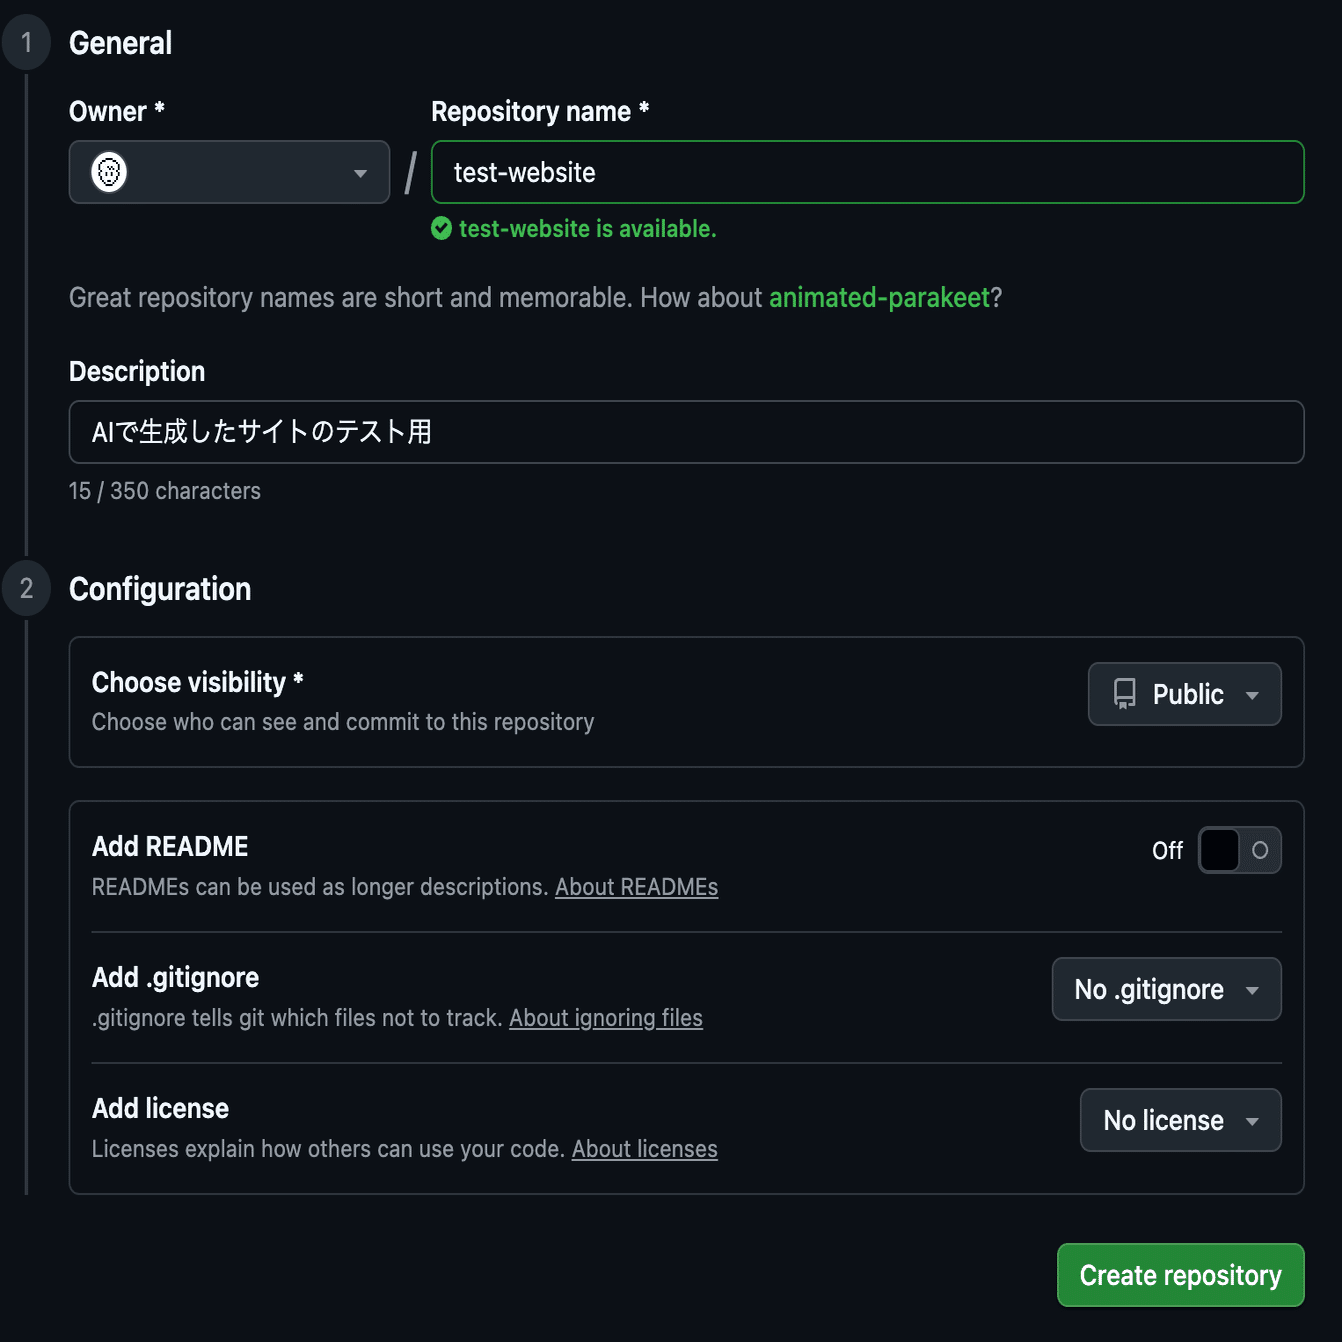Click the owner avatar icon
The width and height of the screenshot is (1342, 1342).
pyautogui.click(x=109, y=172)
